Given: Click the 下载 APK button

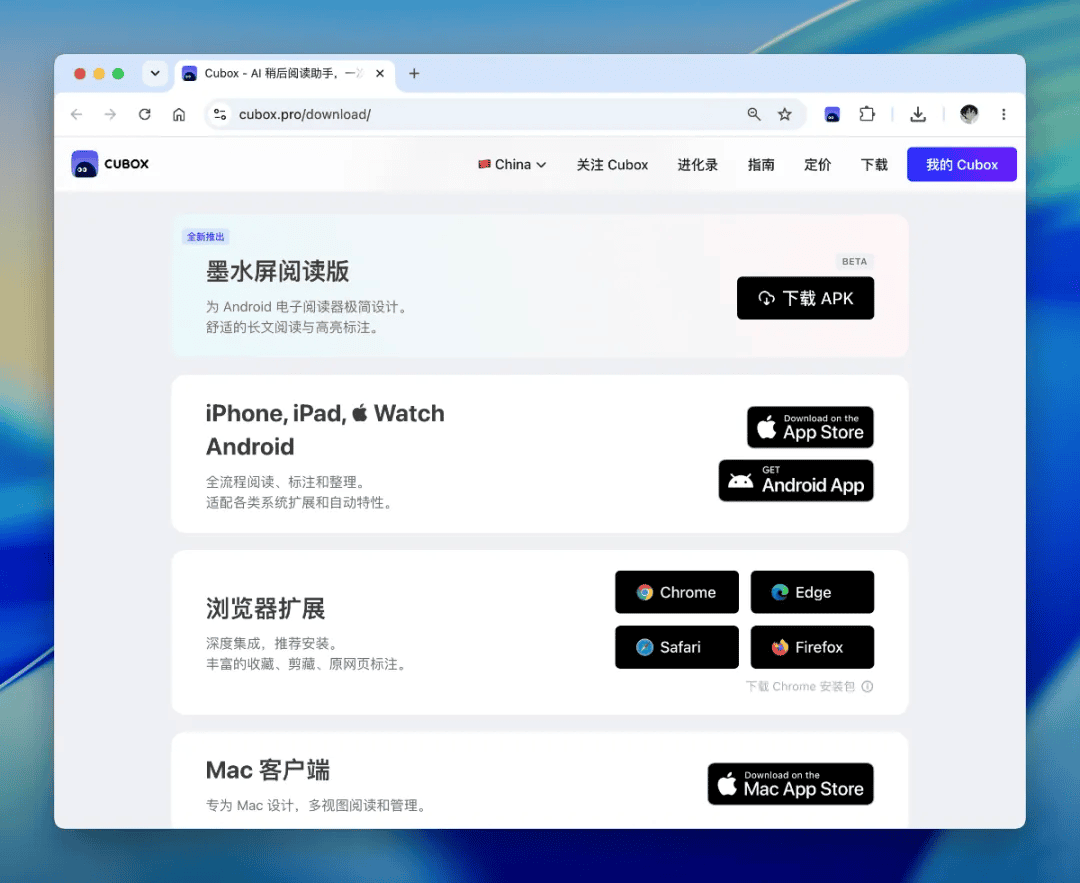Looking at the screenshot, I should point(805,298).
